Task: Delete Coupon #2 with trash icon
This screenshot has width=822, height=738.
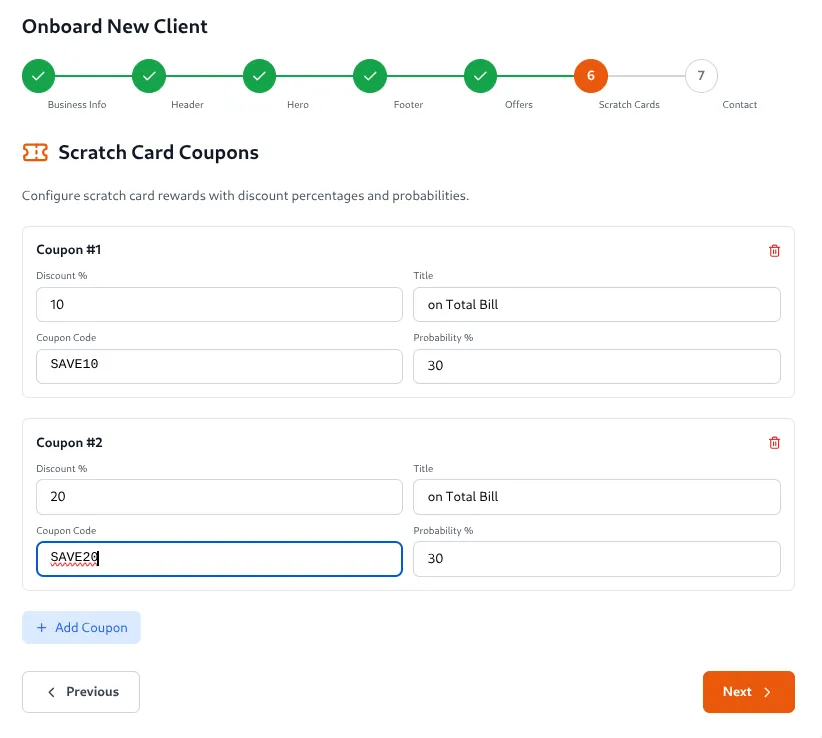Action: pyautogui.click(x=774, y=443)
